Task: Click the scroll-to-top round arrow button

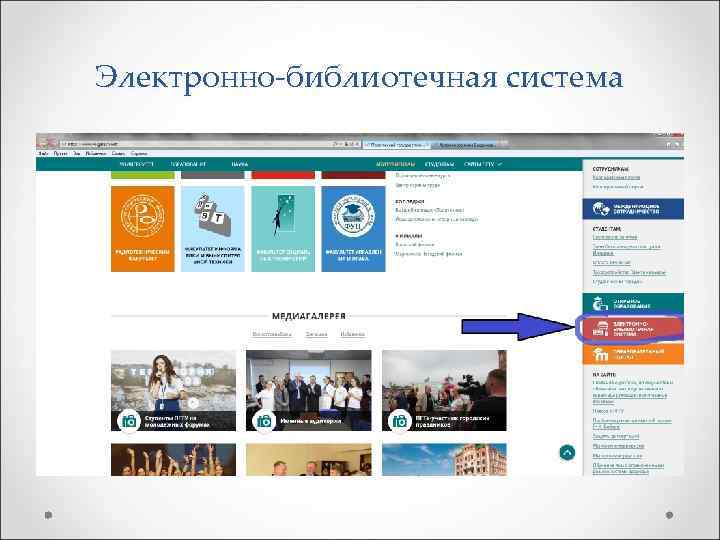Action: click(x=567, y=452)
